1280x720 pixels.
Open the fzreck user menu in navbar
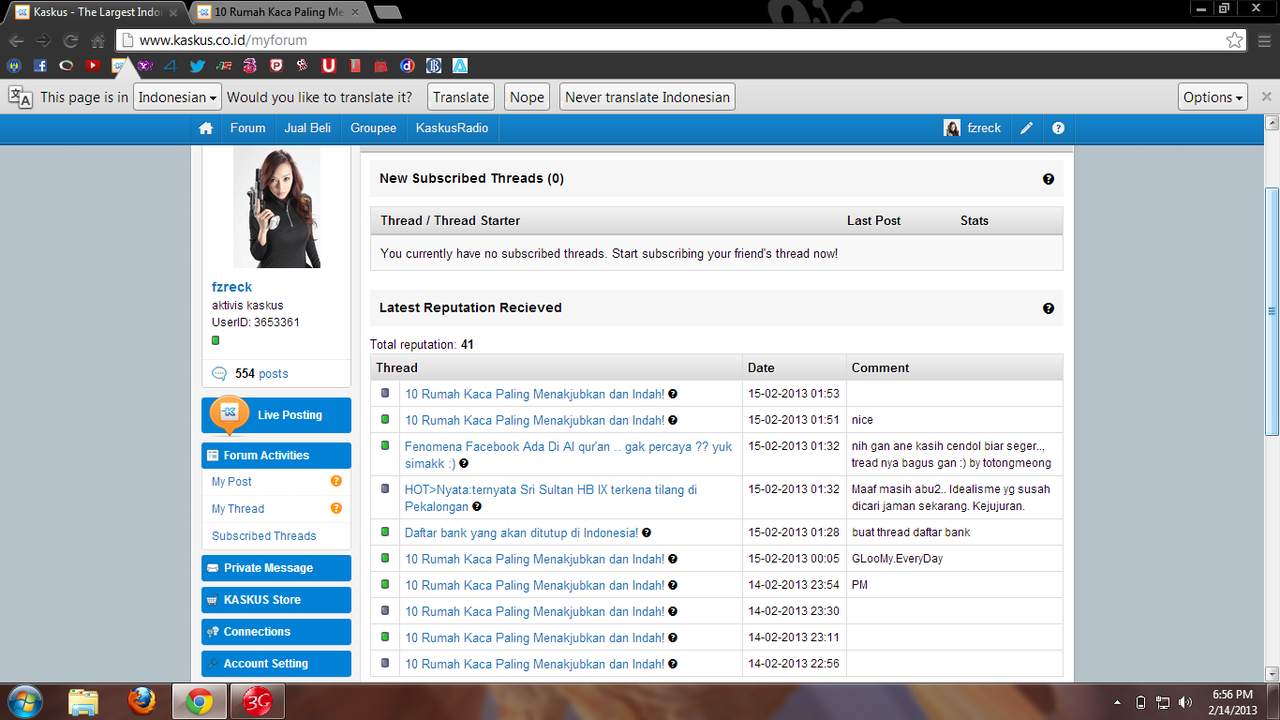973,128
